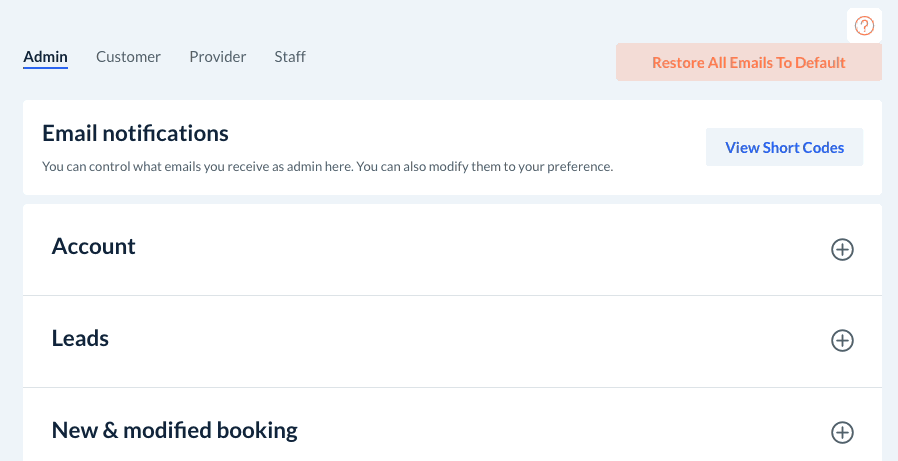Click blank area in New & modified booking row
The image size is (898, 461).
click(x=560, y=432)
